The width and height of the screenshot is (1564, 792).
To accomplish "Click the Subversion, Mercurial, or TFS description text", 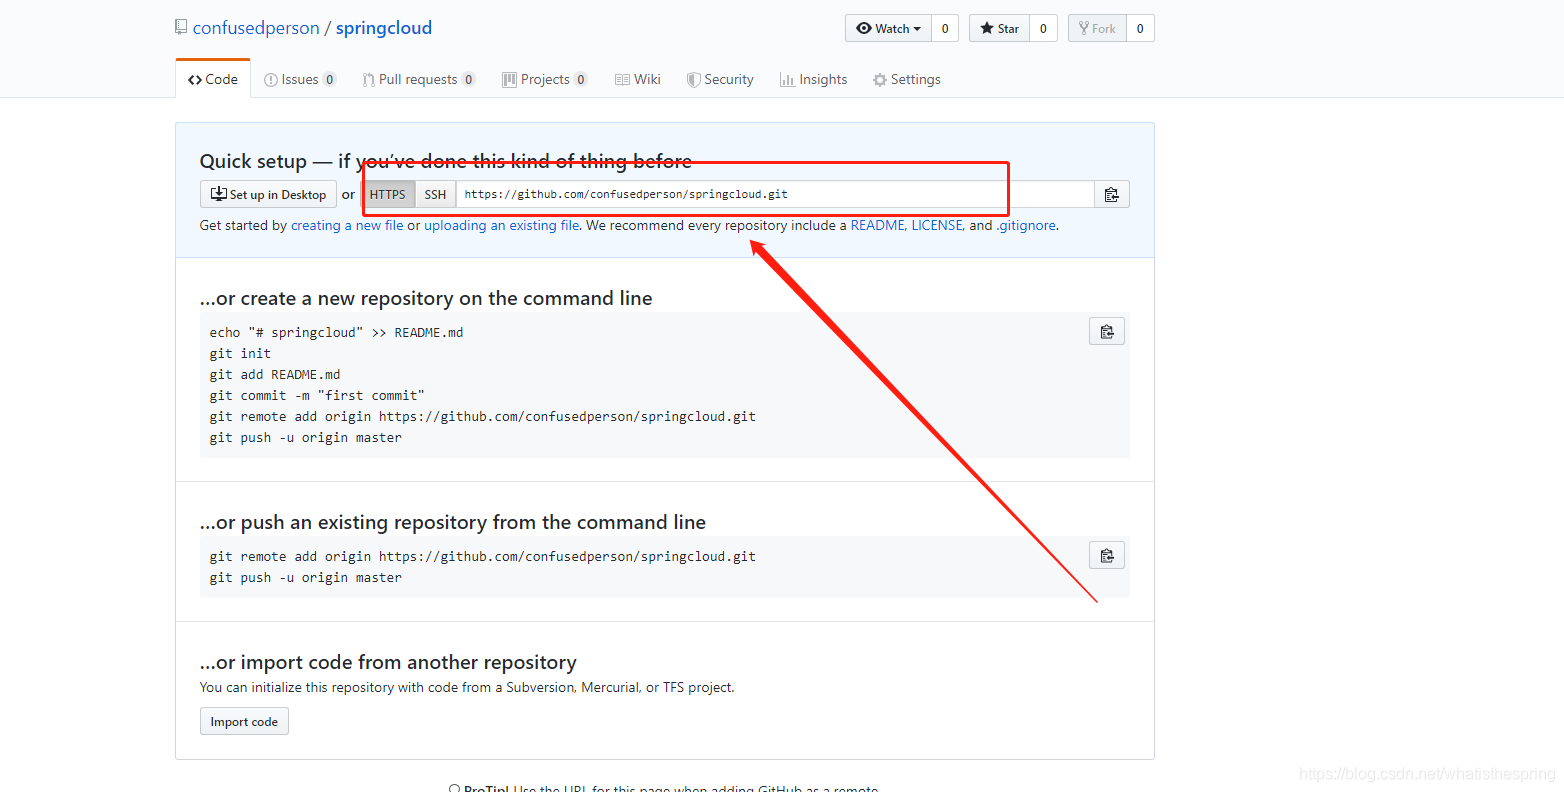I will 467,687.
